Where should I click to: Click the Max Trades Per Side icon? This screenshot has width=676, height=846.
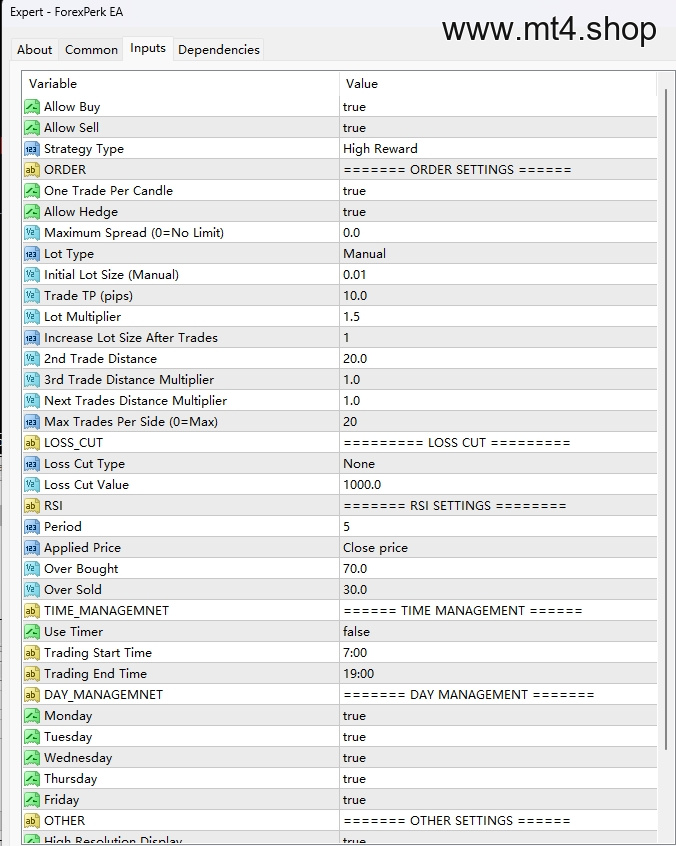[x=32, y=422]
